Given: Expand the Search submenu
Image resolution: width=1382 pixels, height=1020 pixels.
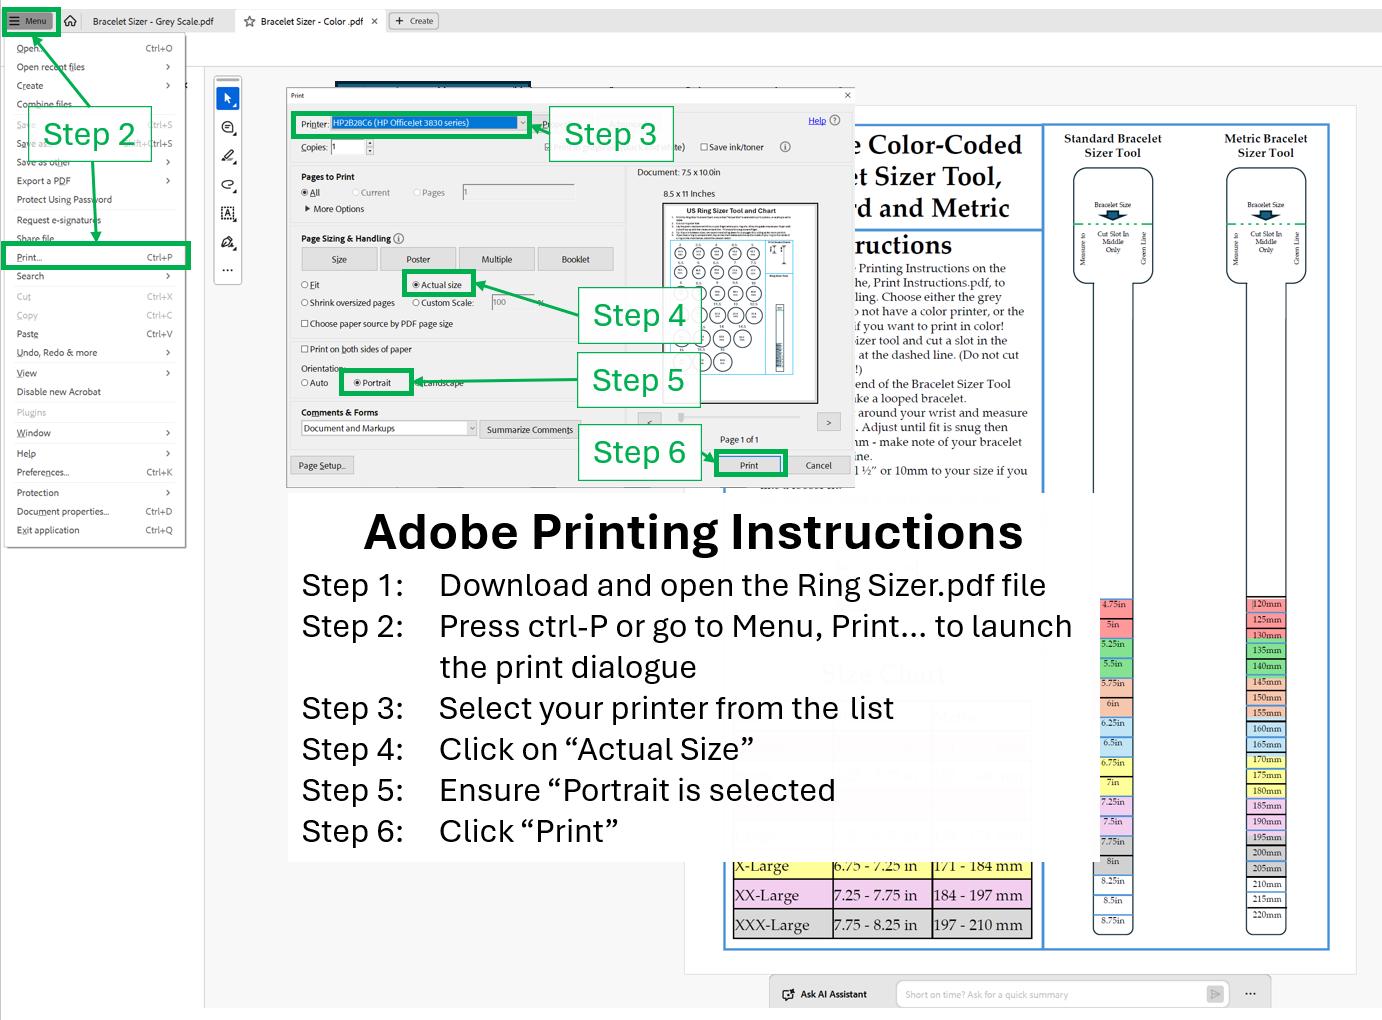Looking at the screenshot, I should point(94,276).
